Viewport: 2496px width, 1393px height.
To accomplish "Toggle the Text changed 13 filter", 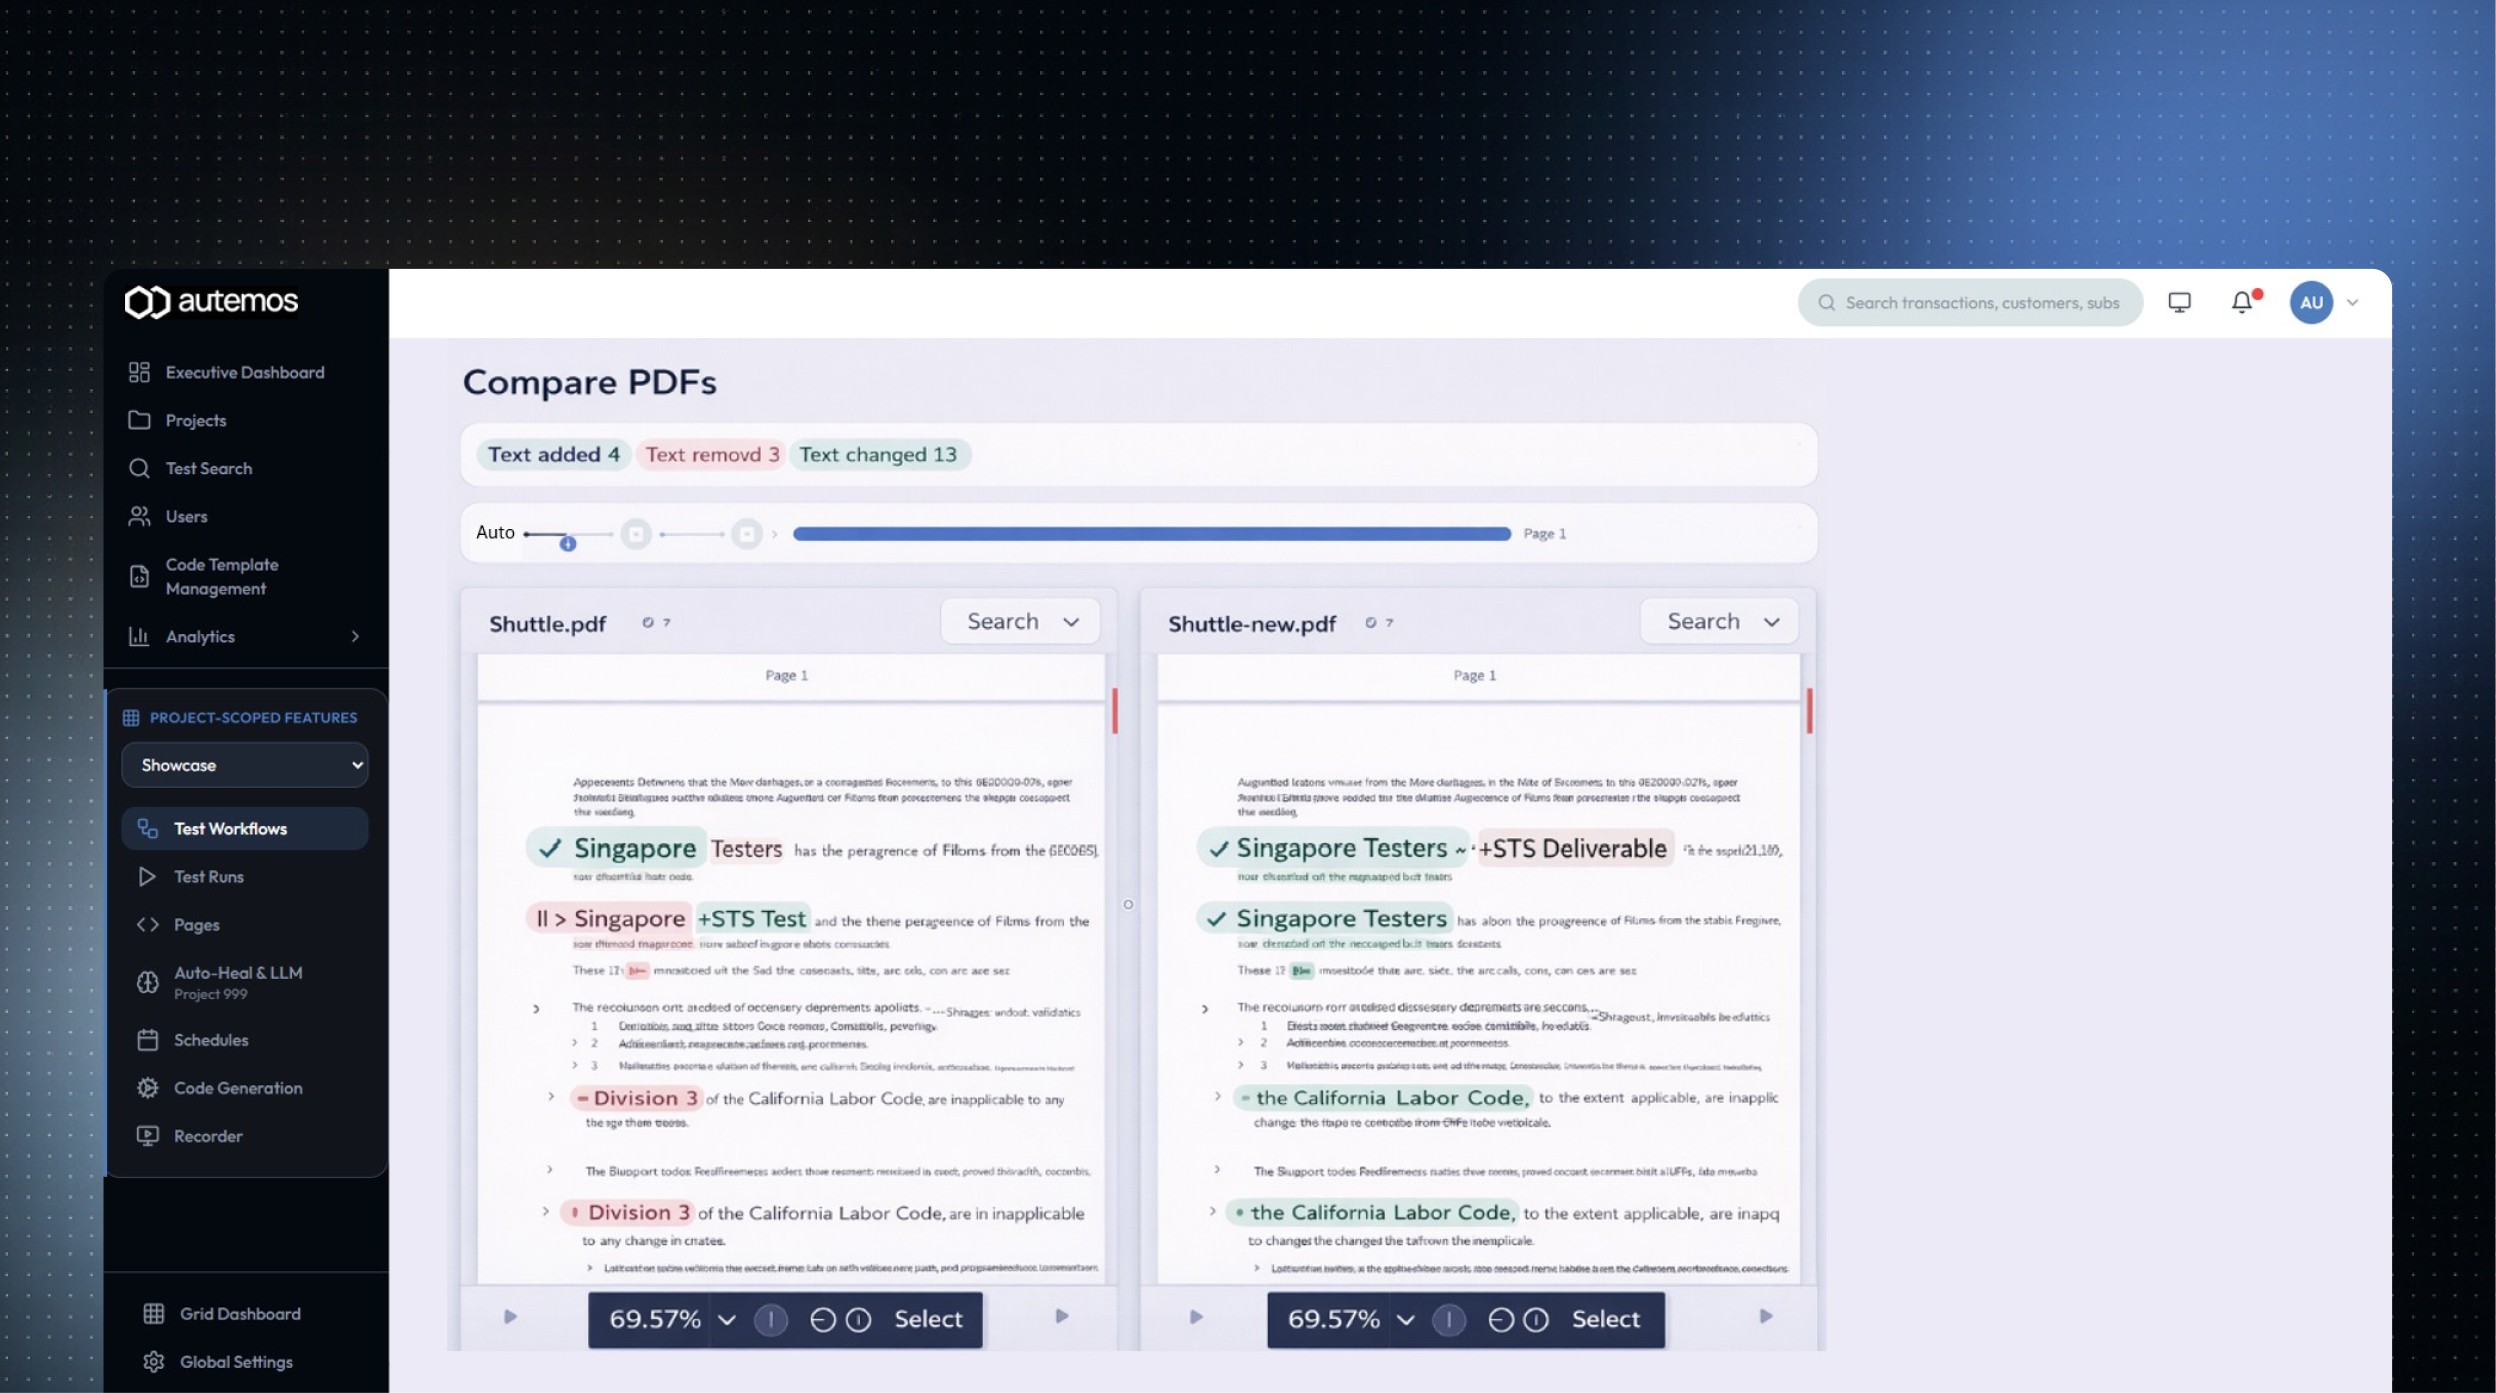I will 877,455.
